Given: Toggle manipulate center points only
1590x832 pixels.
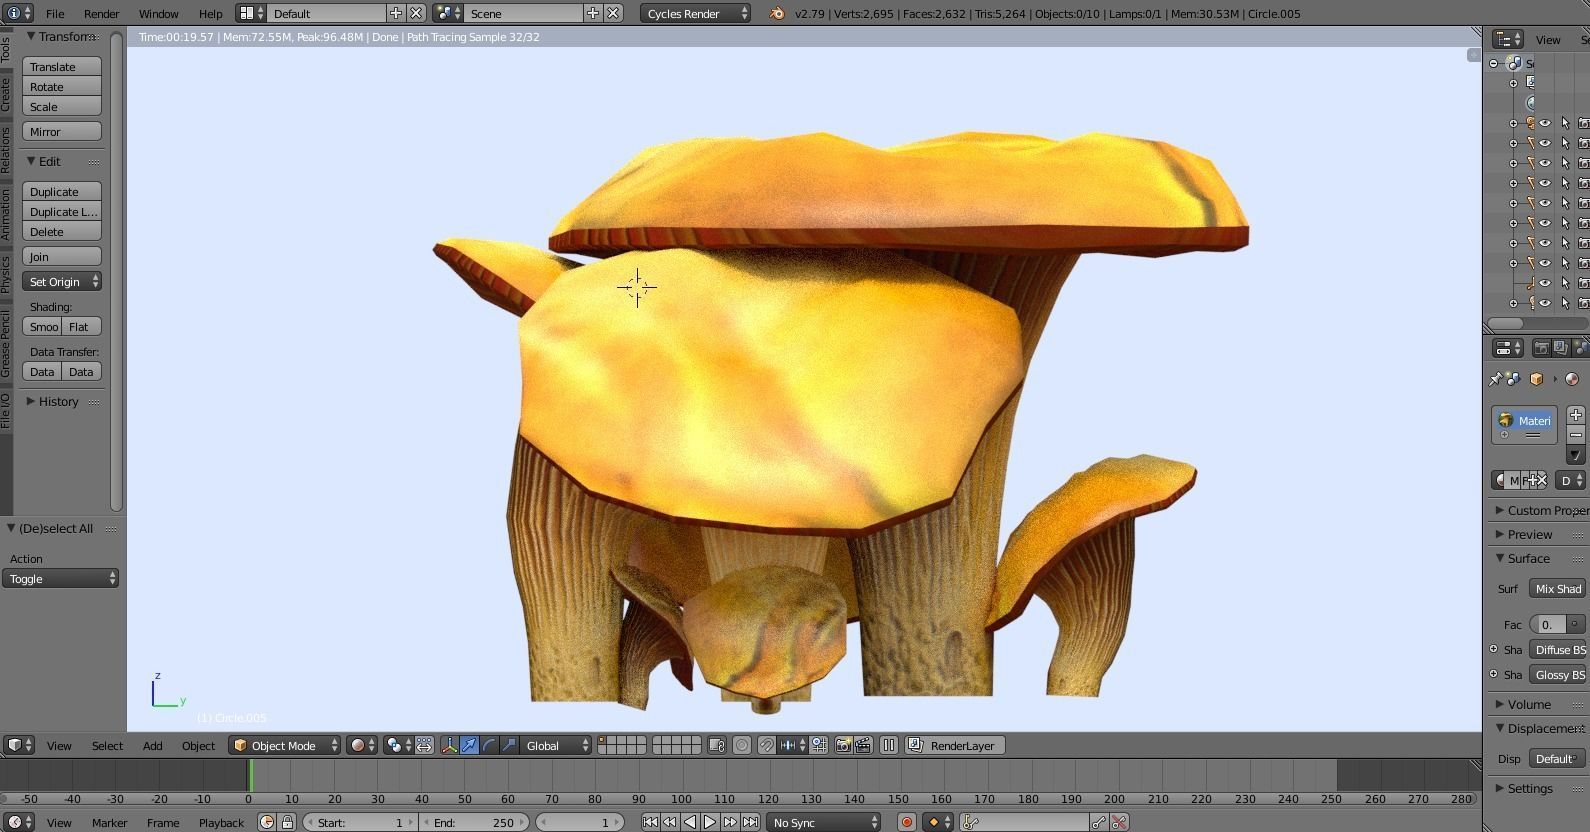Looking at the screenshot, I should point(424,745).
